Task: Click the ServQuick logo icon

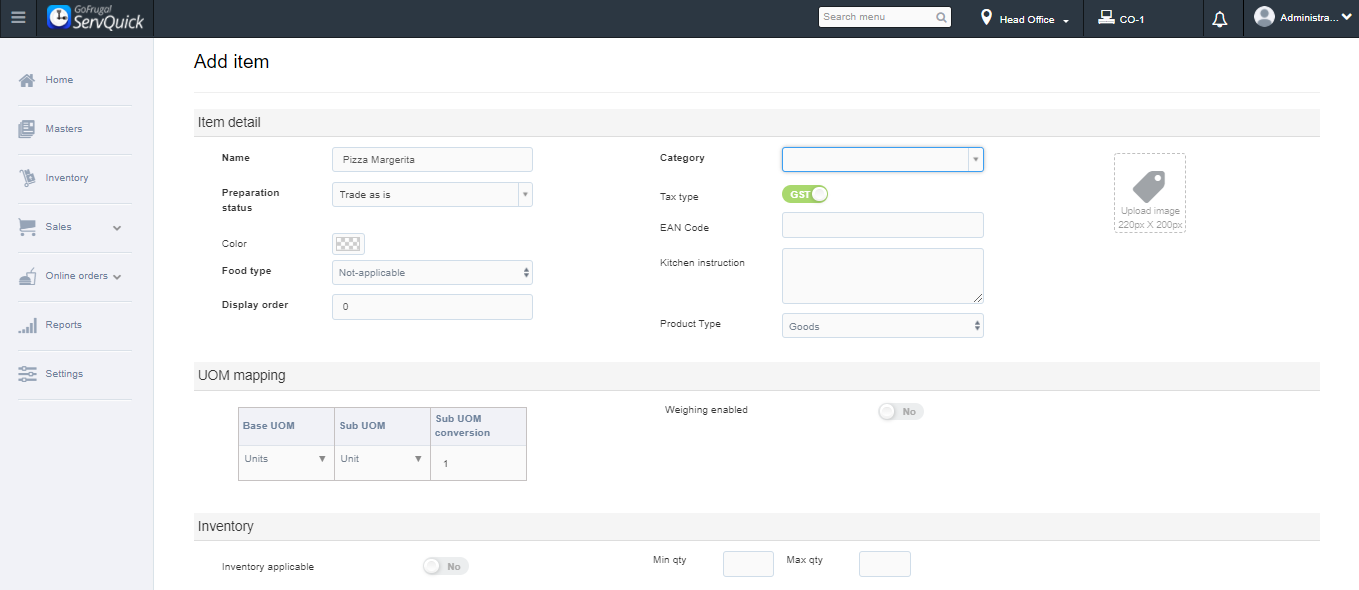Action: click(60, 18)
